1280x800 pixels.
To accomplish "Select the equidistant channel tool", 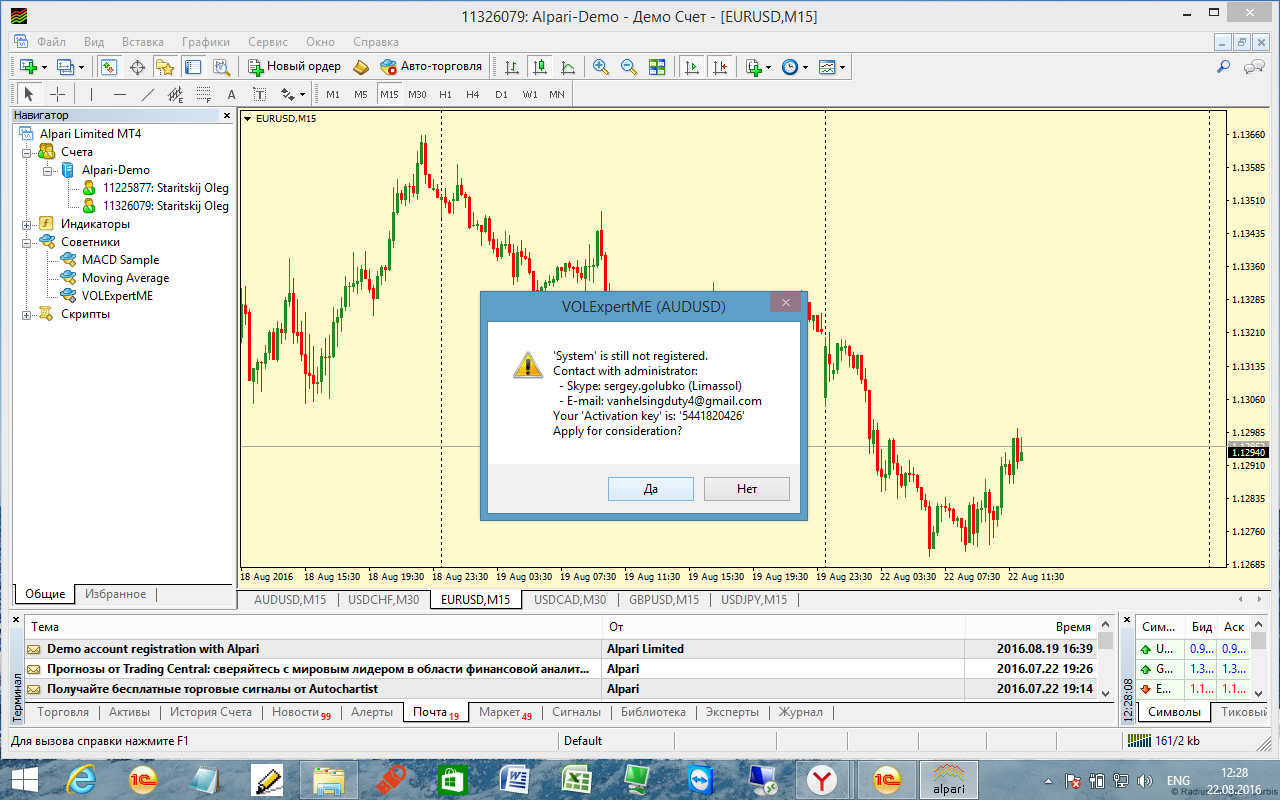I will (x=176, y=94).
